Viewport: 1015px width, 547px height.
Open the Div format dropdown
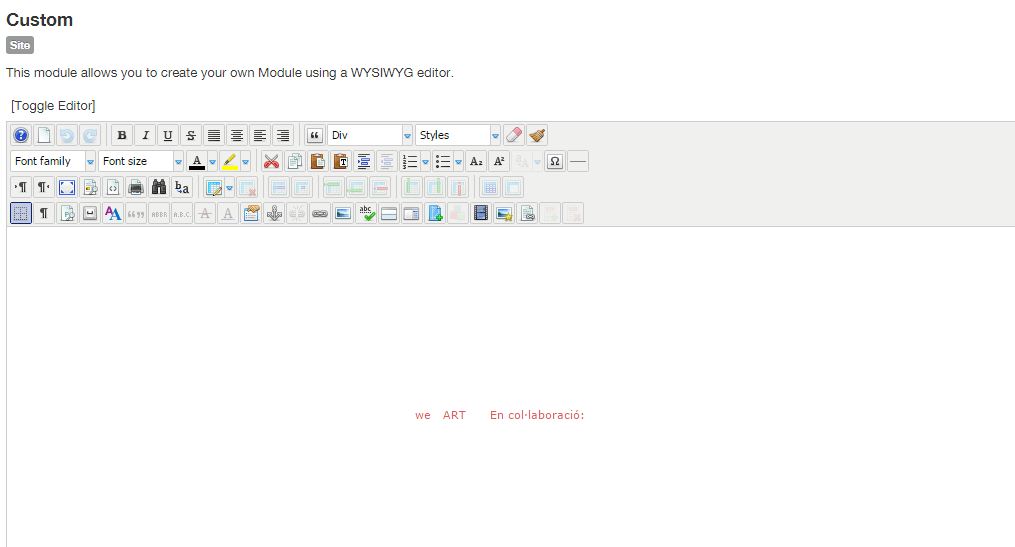[370, 135]
